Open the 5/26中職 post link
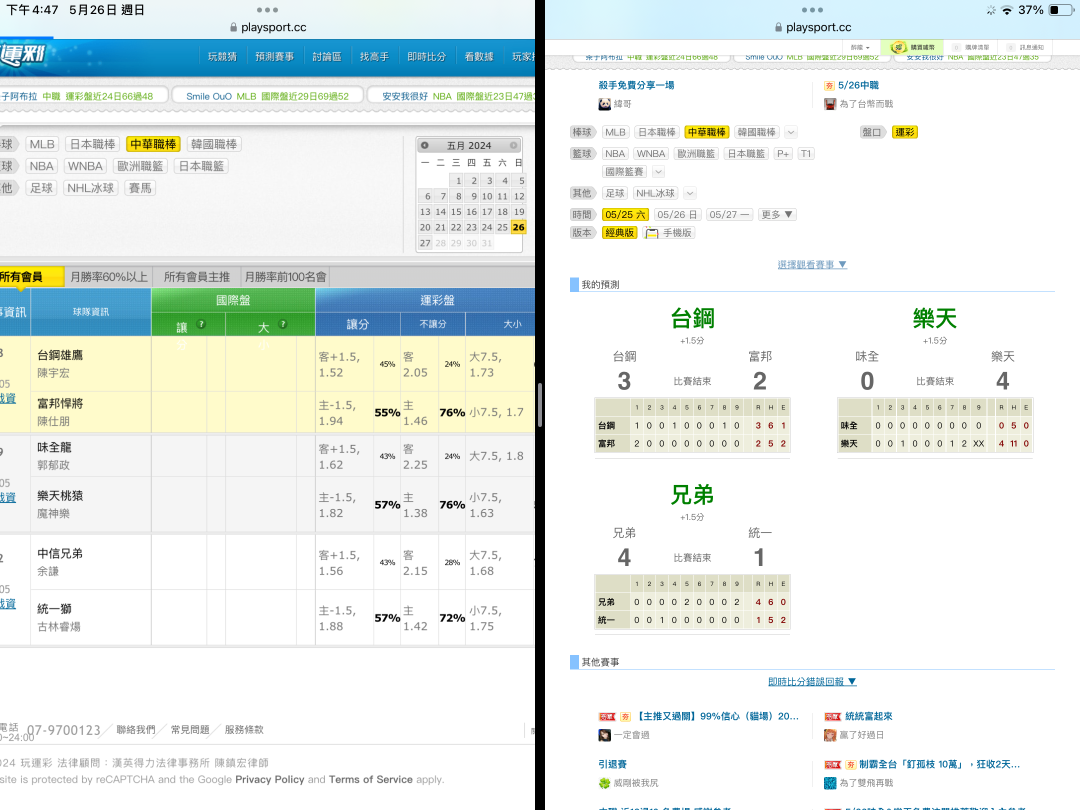This screenshot has width=1080, height=810. pos(858,85)
